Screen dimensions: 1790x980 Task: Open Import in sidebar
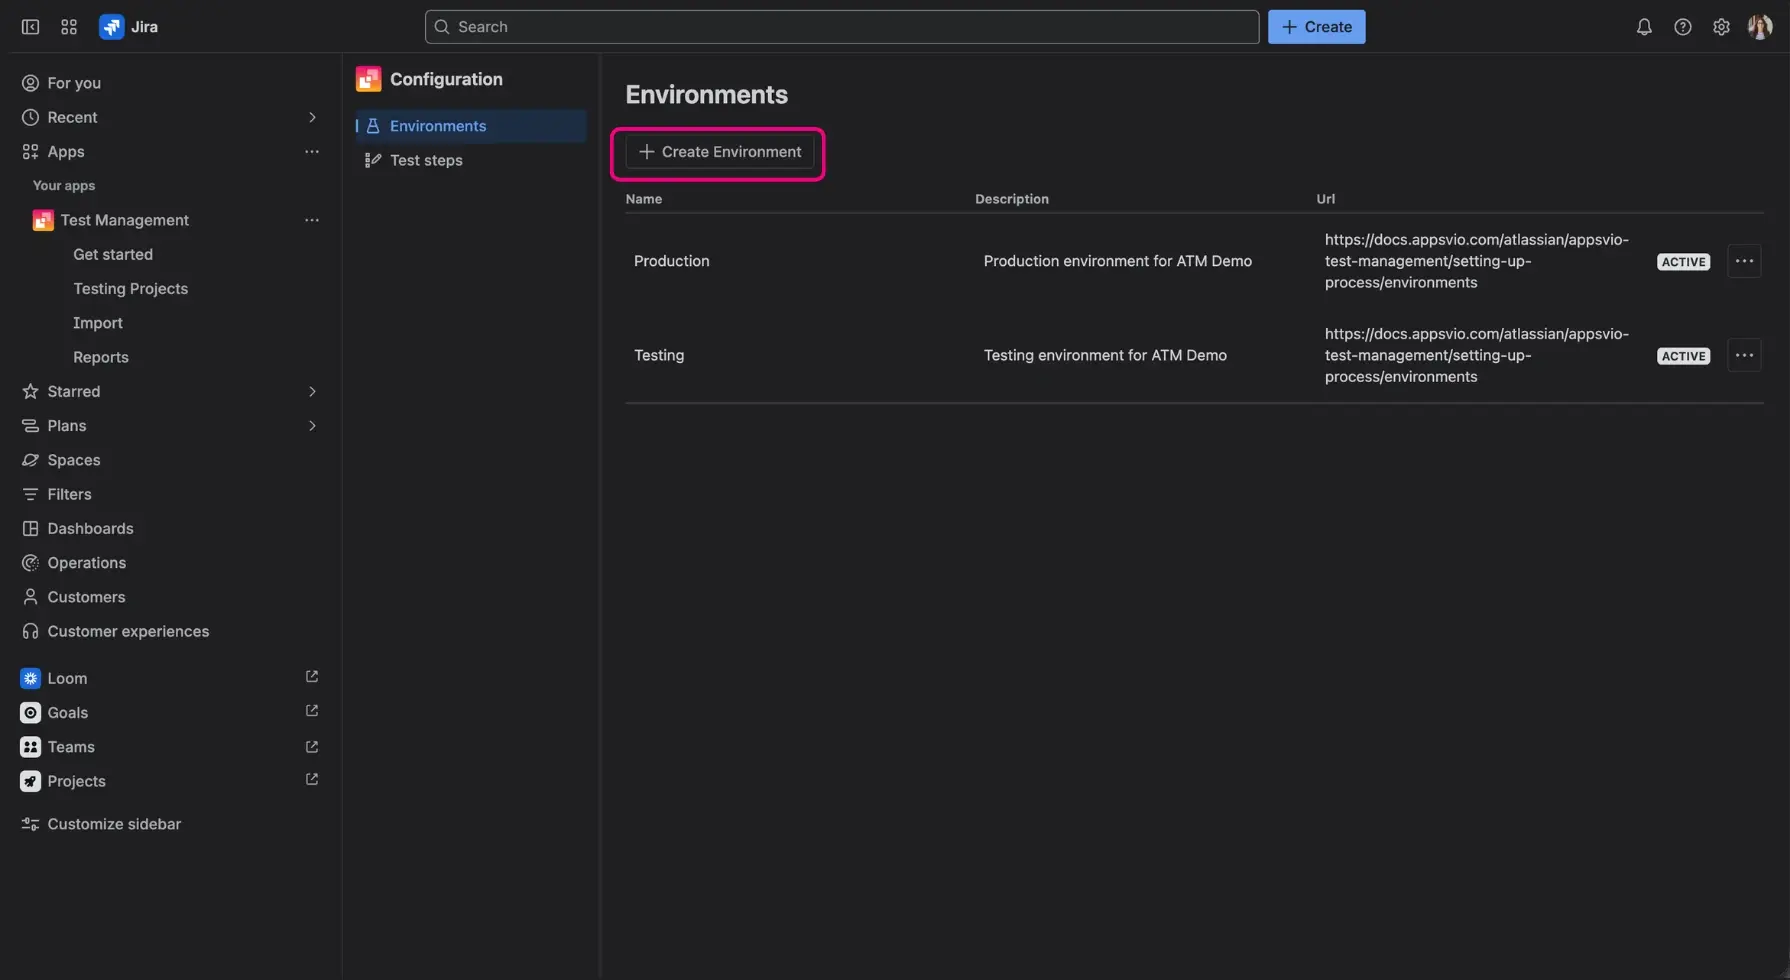point(98,323)
